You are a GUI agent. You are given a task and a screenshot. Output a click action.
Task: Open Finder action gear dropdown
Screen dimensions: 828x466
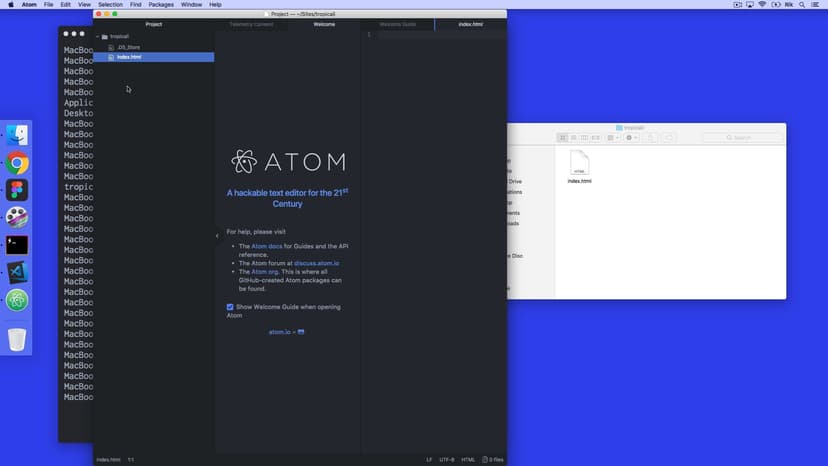(x=631, y=137)
